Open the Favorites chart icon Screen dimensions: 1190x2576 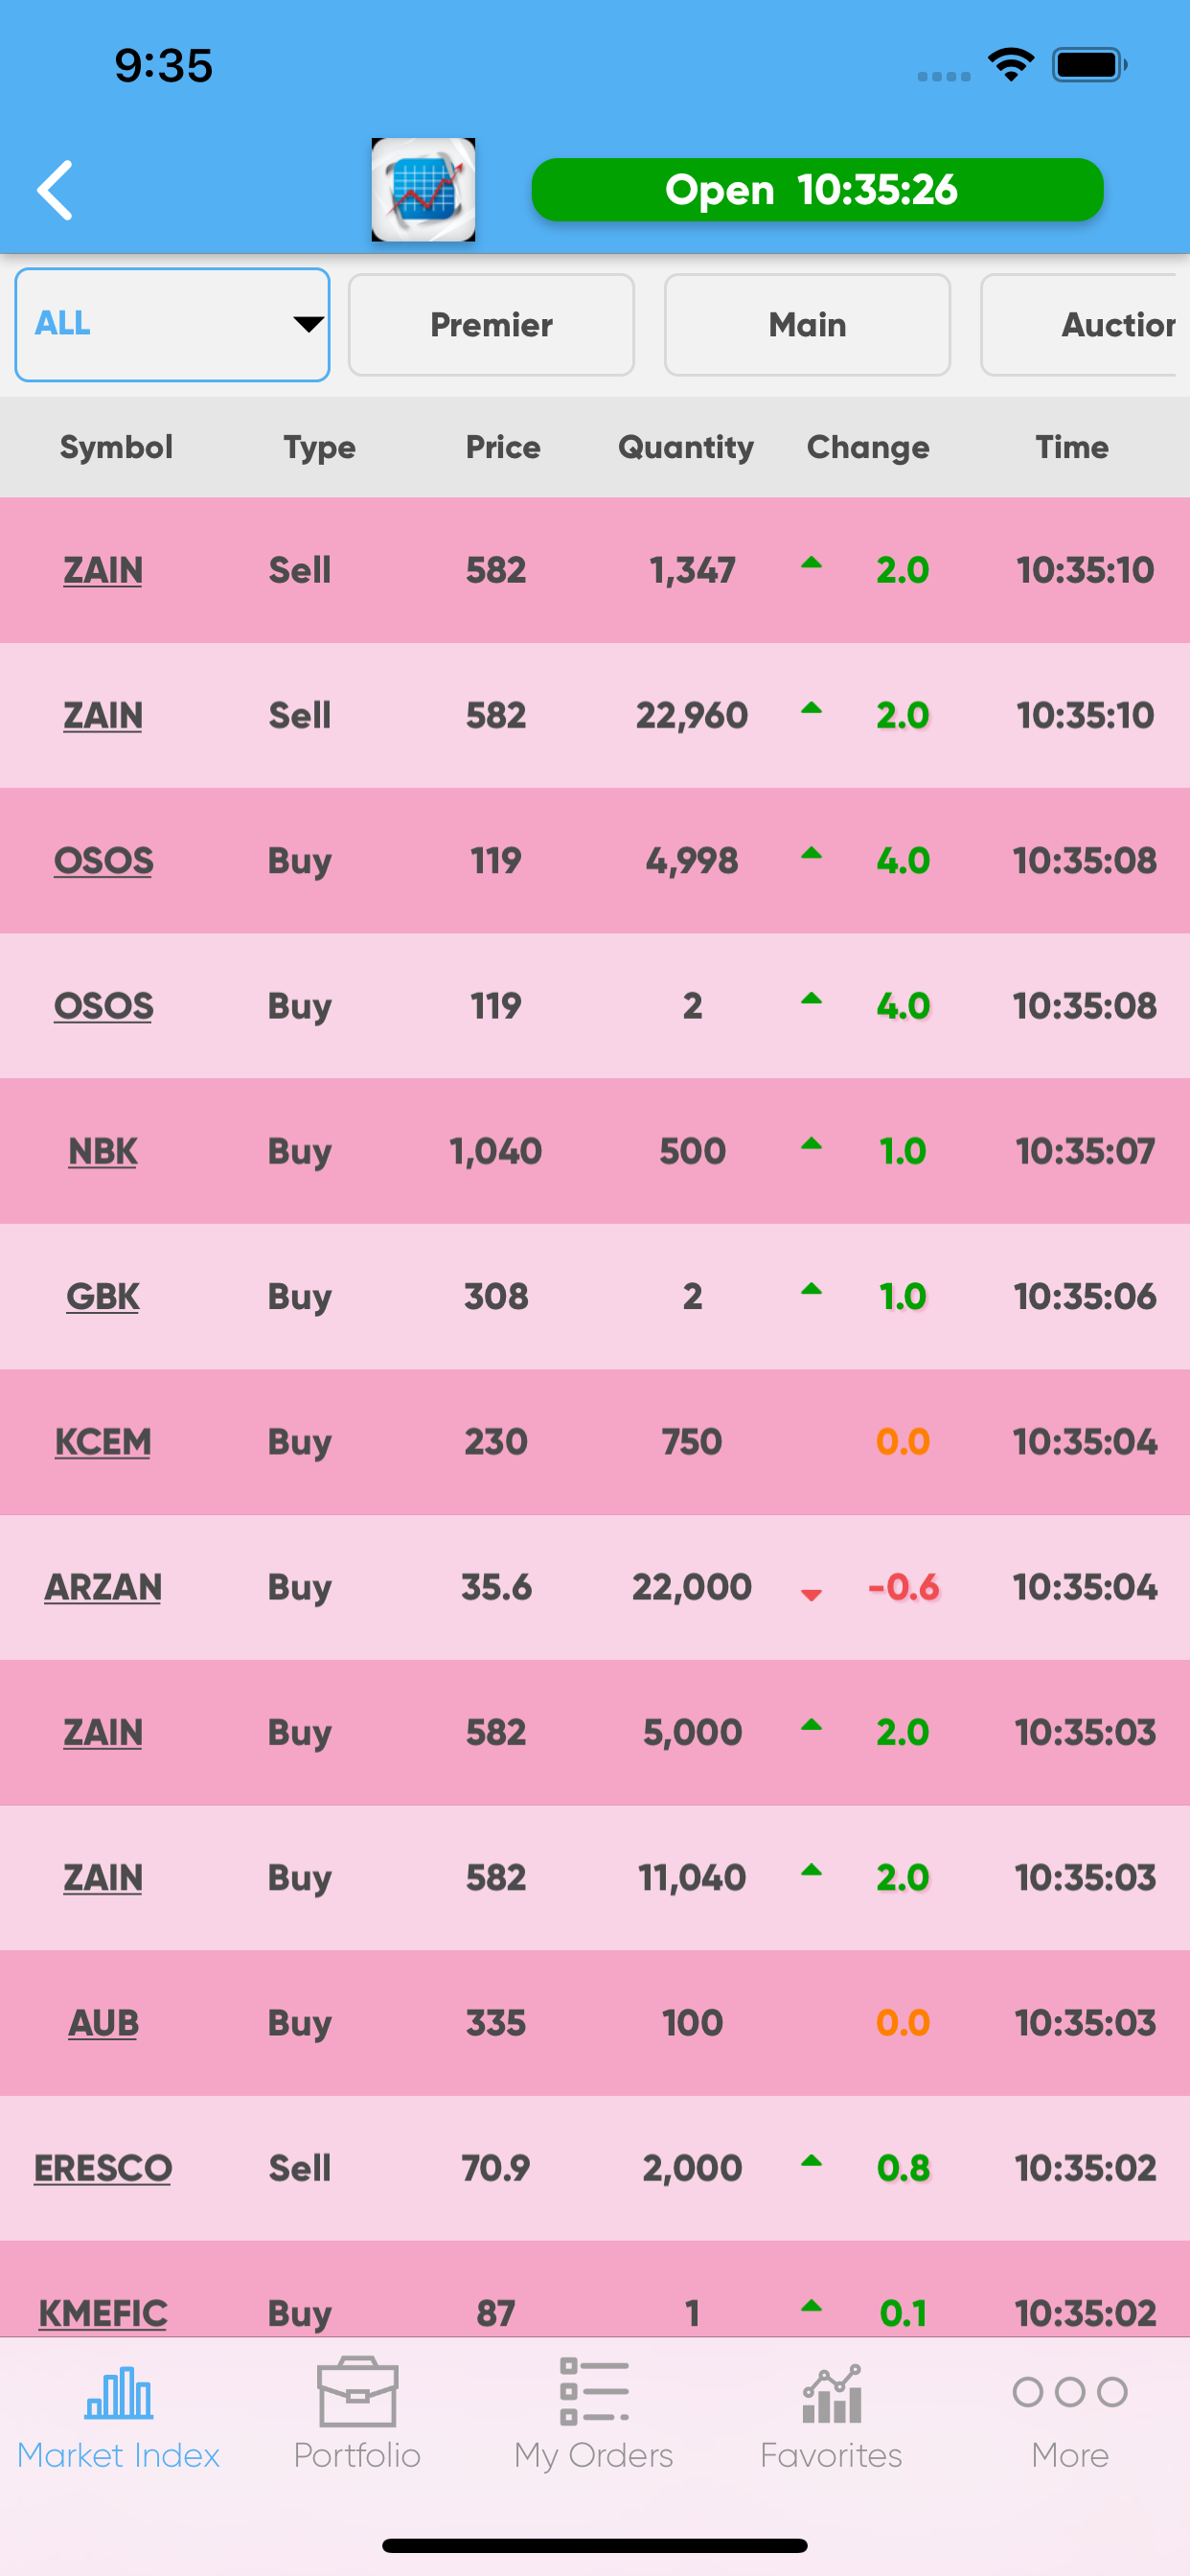[x=831, y=2393]
